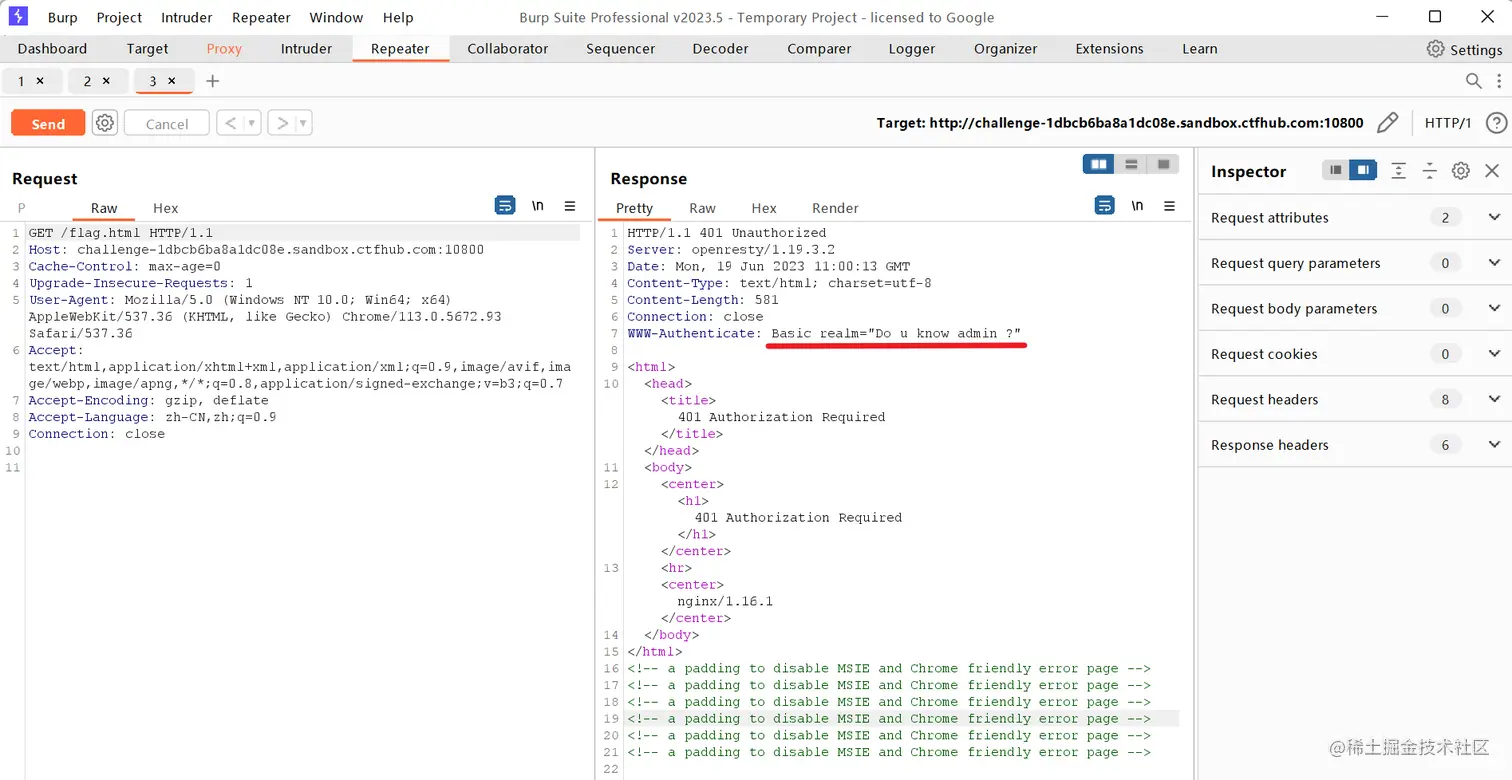This screenshot has height=780, width=1512.
Task: Click GET /flag.html request line
Action: click(120, 233)
